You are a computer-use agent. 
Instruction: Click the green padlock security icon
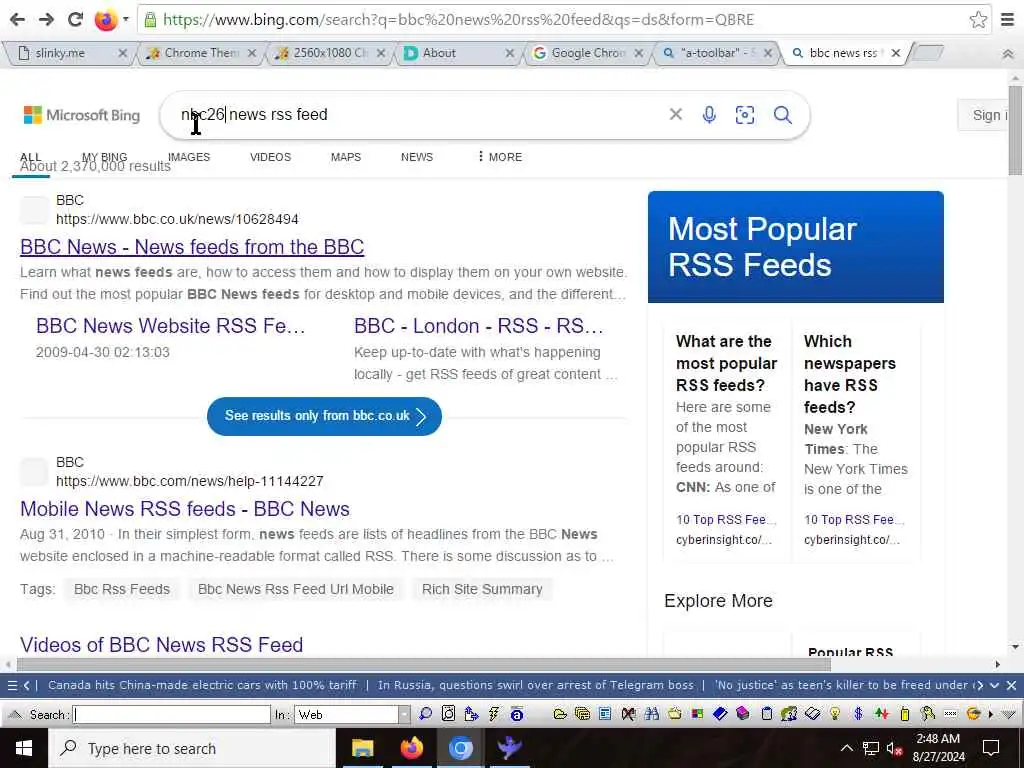click(x=150, y=20)
